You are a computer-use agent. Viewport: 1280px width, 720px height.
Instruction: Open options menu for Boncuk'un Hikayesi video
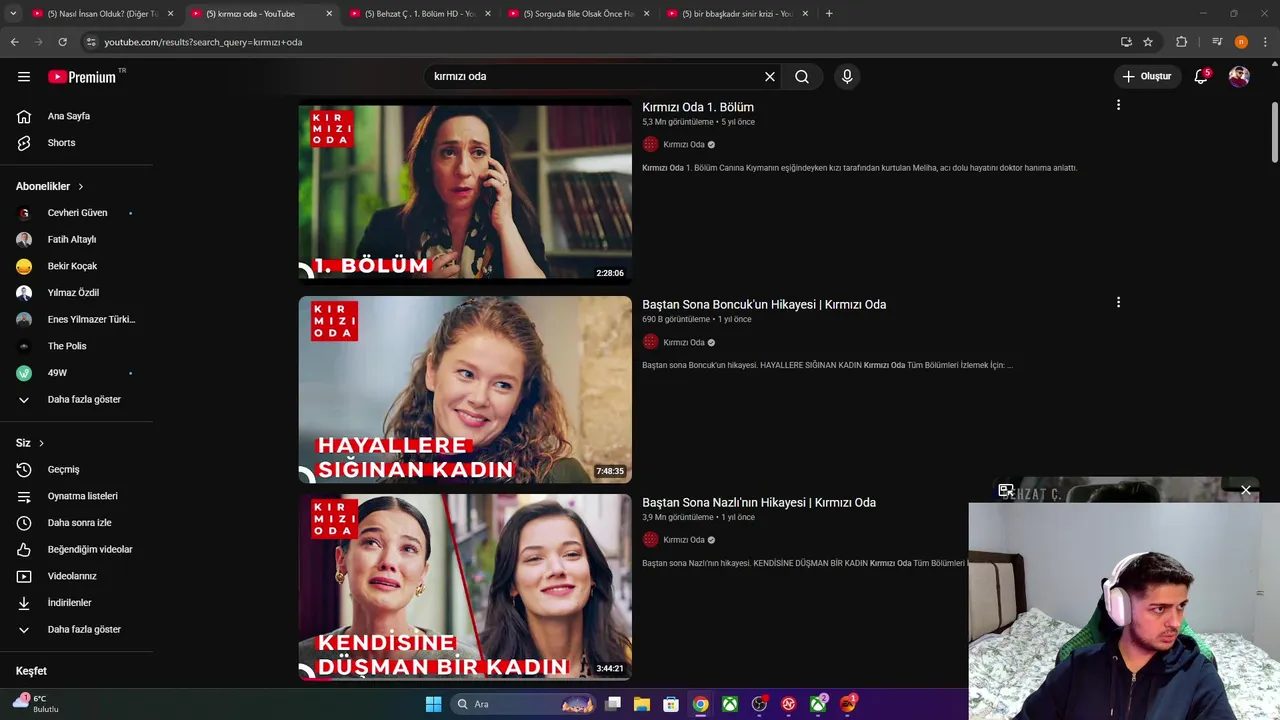point(1118,302)
